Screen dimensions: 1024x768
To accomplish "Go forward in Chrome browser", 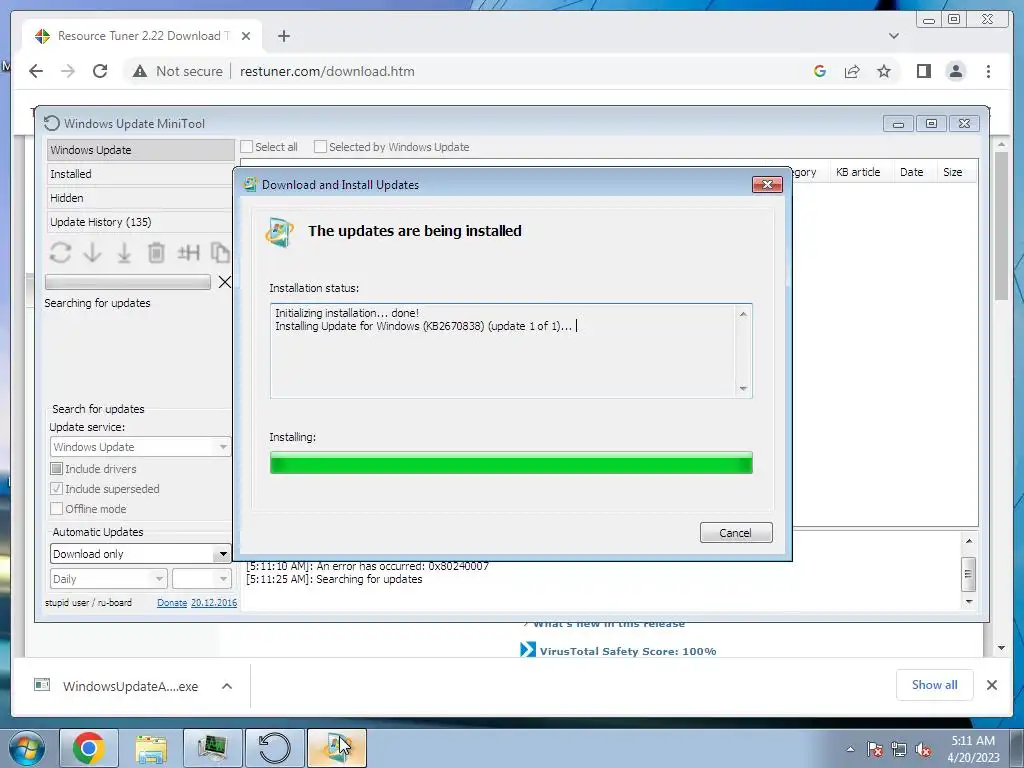I will pyautogui.click(x=68, y=71).
